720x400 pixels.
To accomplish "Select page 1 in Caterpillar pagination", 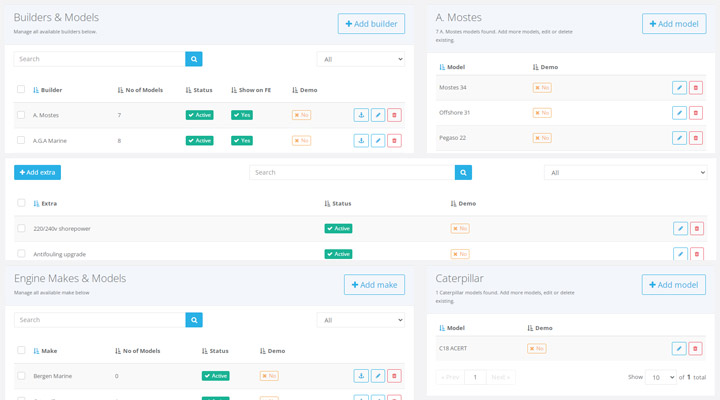I will 475,377.
